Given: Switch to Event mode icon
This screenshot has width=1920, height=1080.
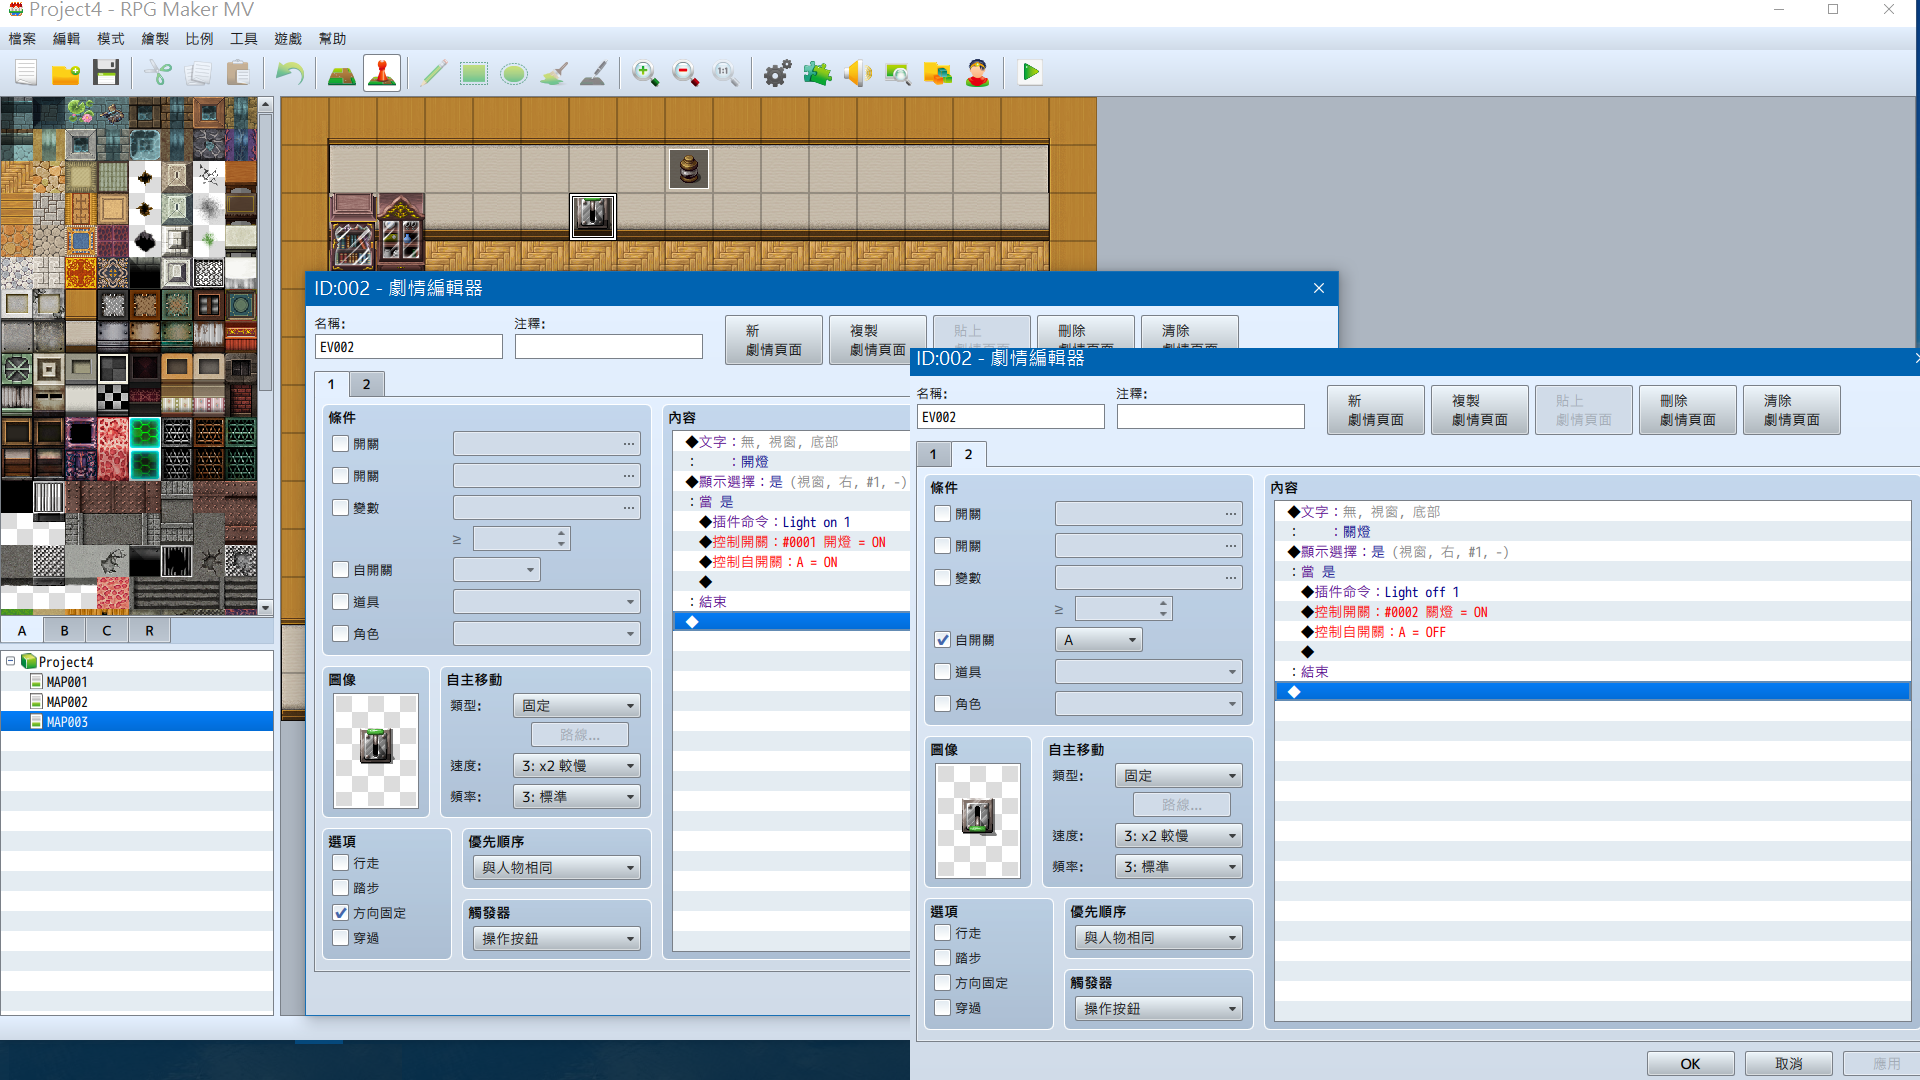Looking at the screenshot, I should [382, 73].
